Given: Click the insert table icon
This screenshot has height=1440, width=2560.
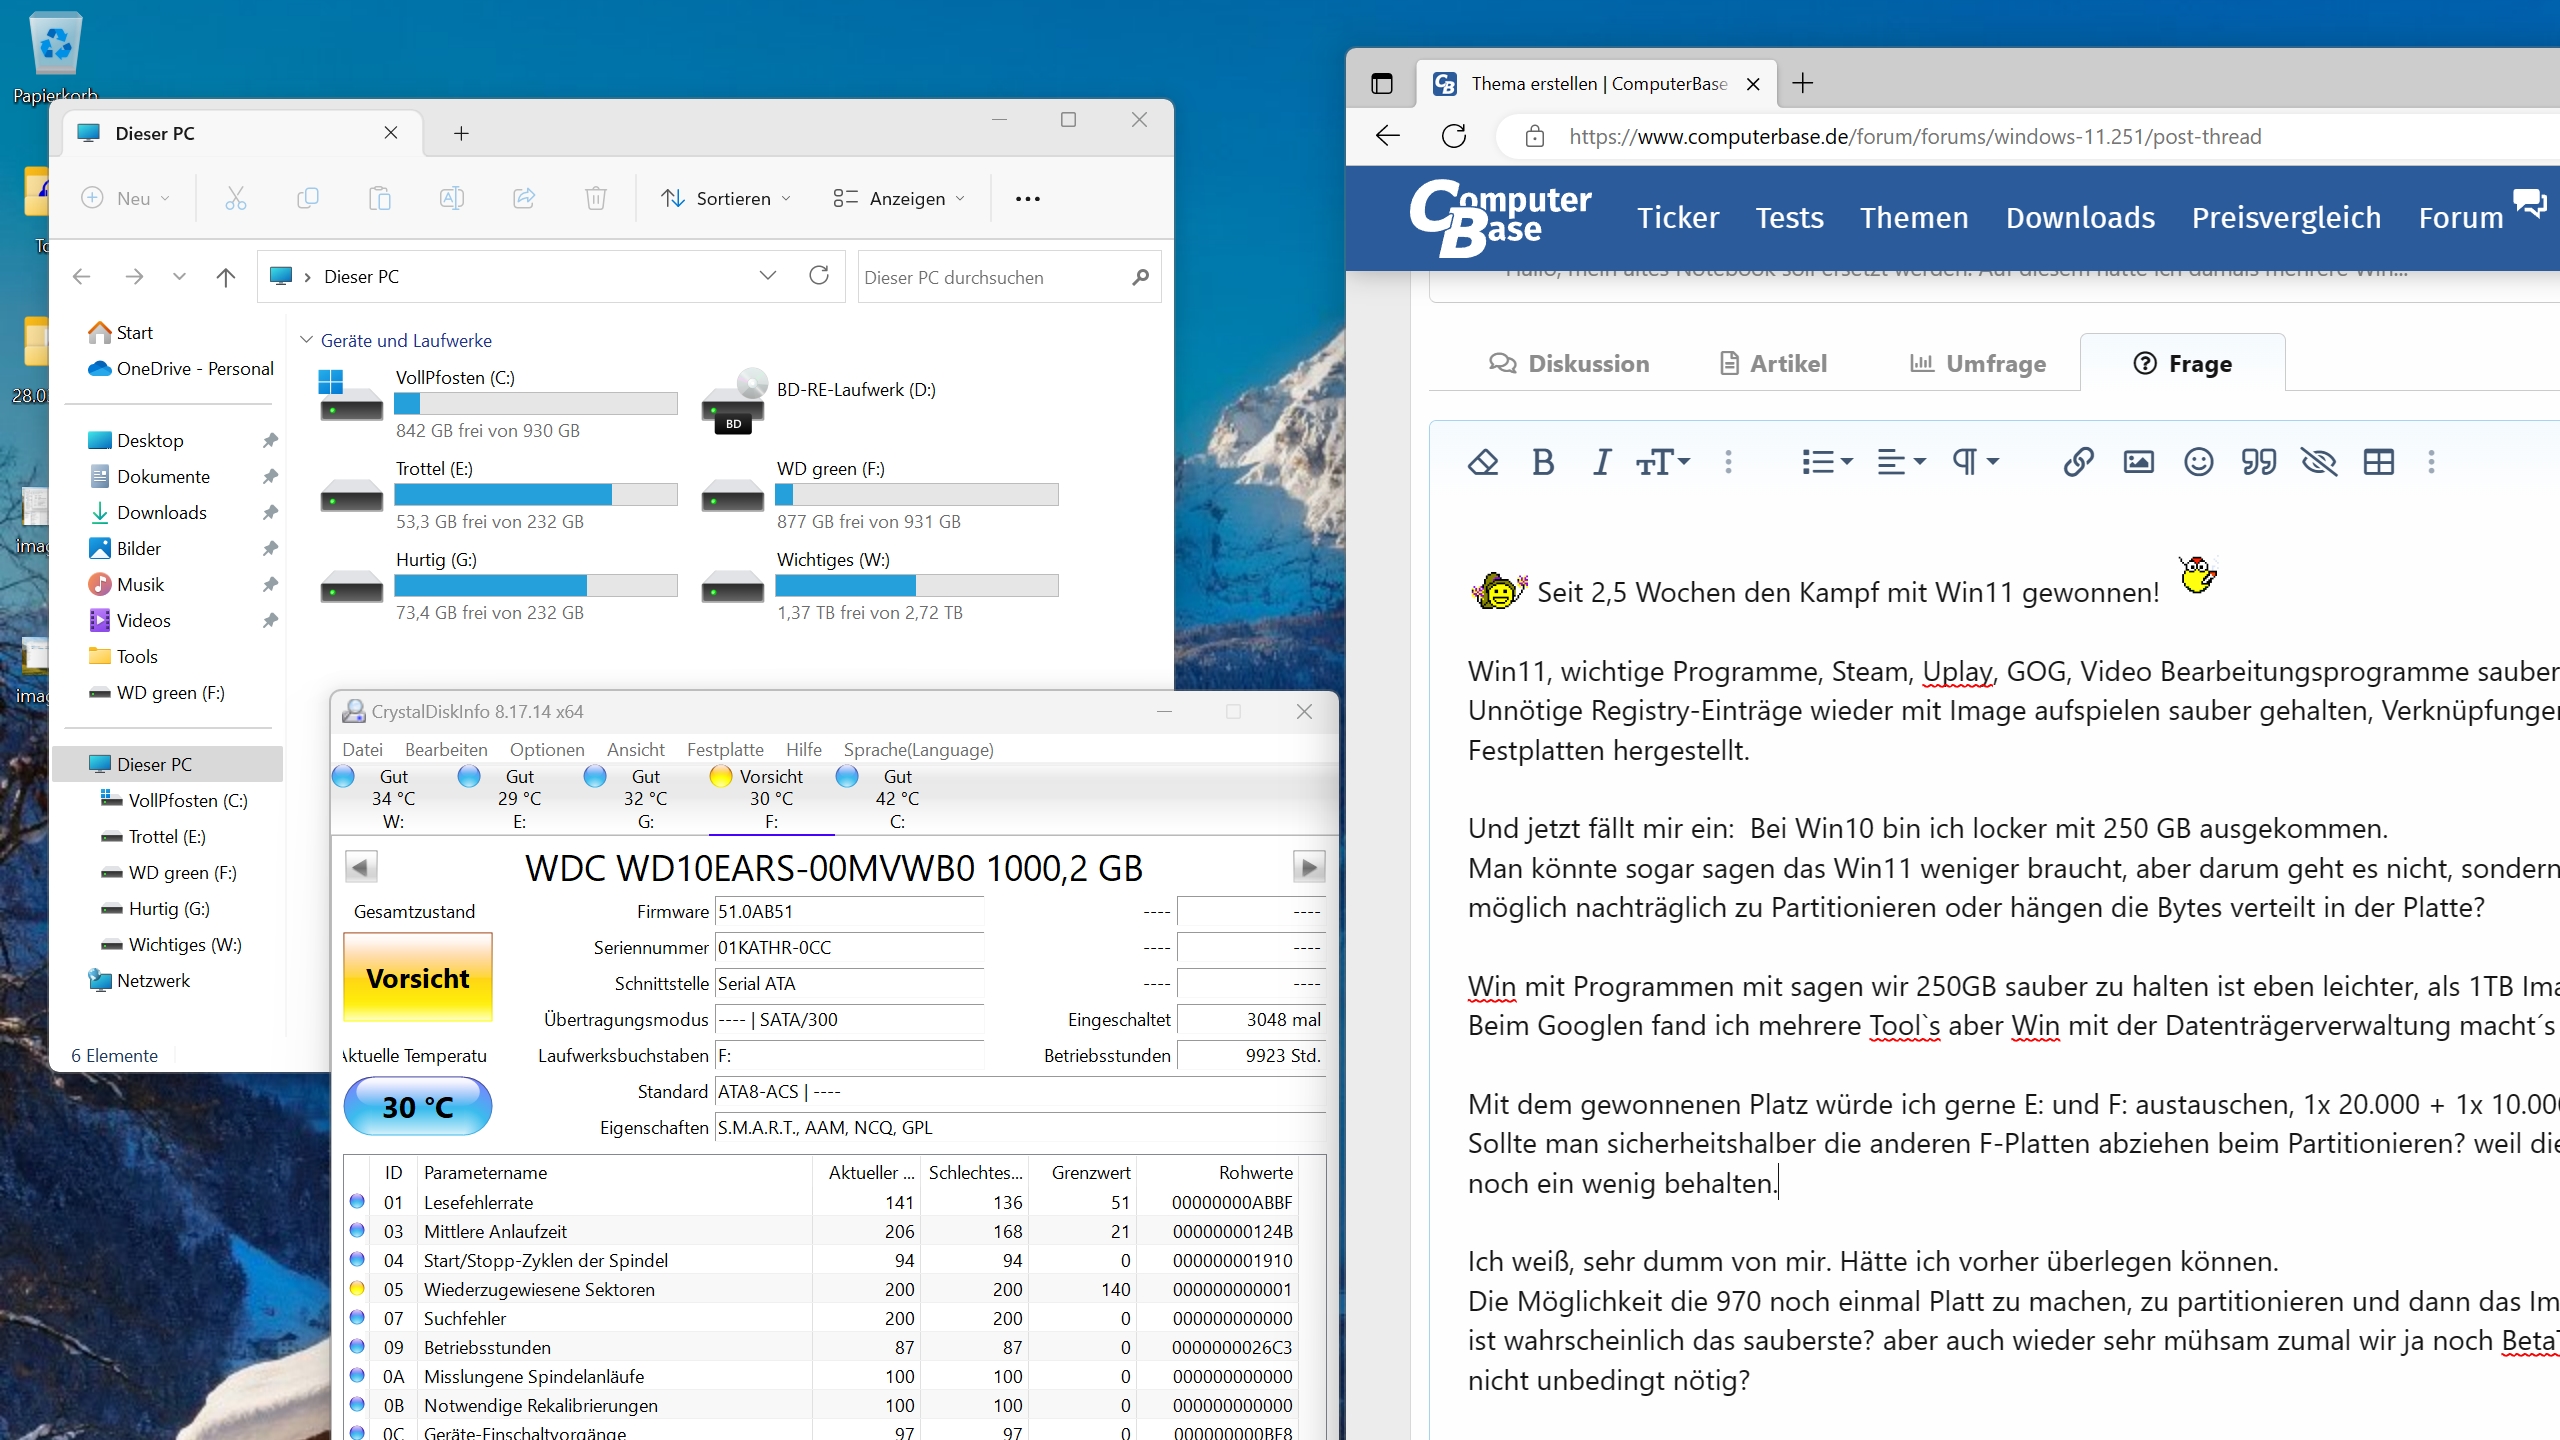Looking at the screenshot, I should pyautogui.click(x=2378, y=462).
